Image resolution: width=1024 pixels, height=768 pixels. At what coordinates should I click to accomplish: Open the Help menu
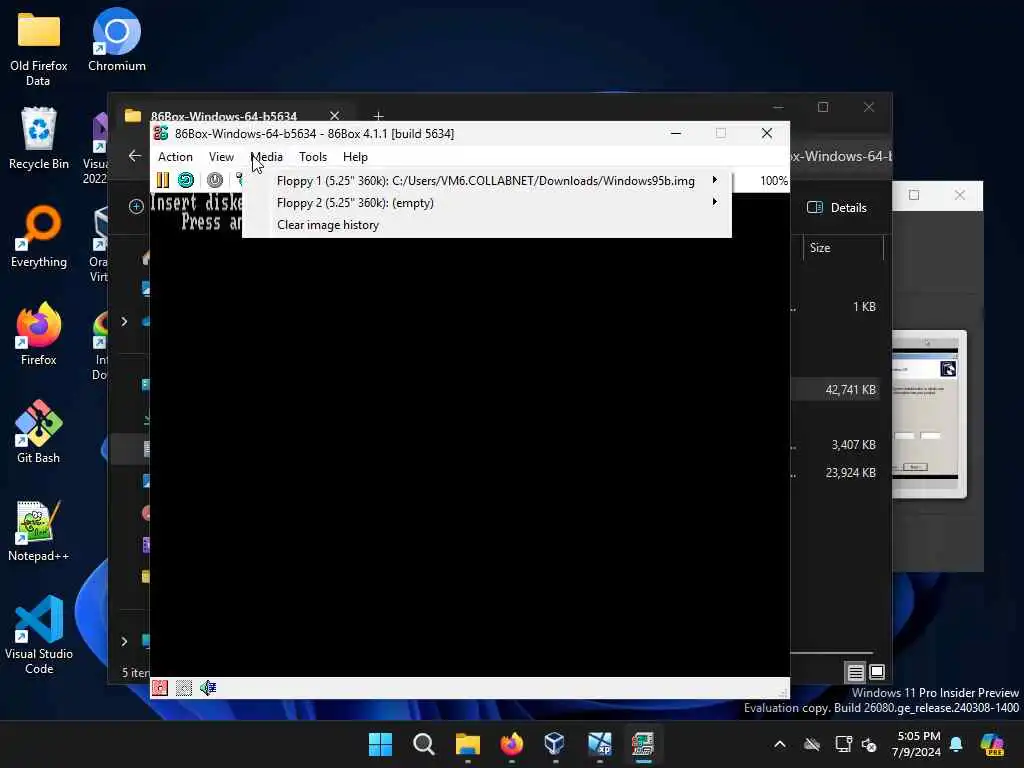click(x=355, y=157)
